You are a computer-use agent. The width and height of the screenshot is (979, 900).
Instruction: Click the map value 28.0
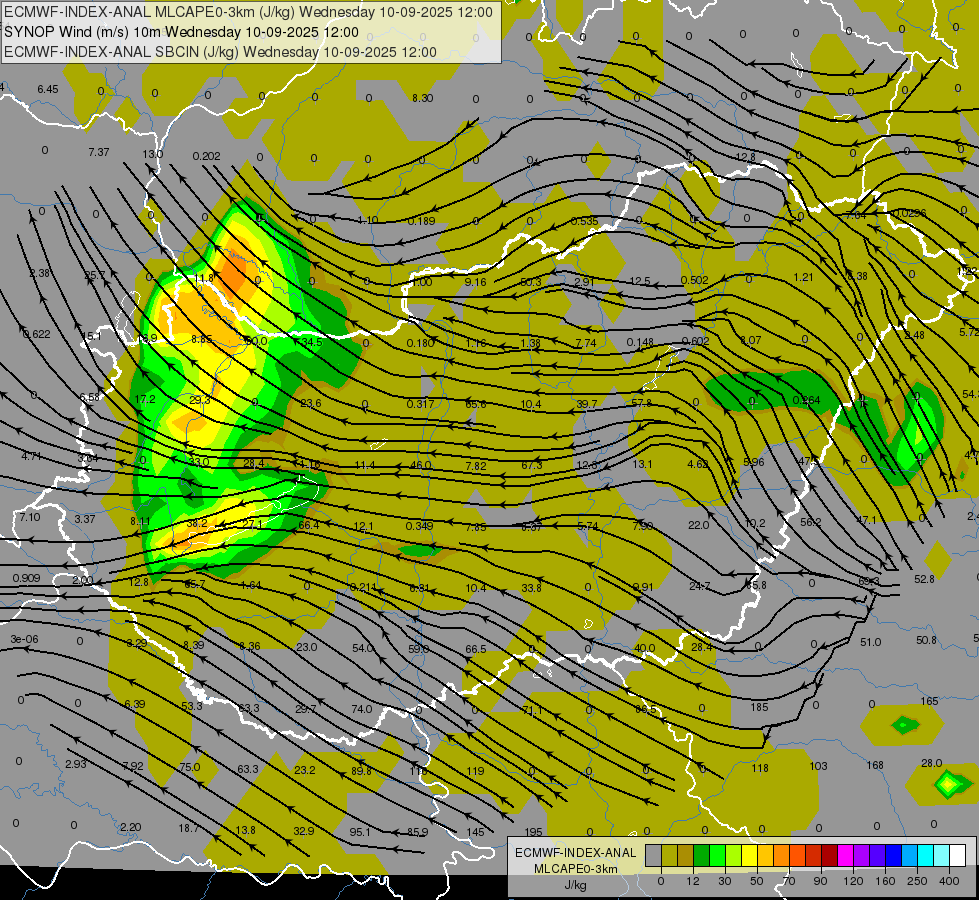pyautogui.click(x=932, y=763)
